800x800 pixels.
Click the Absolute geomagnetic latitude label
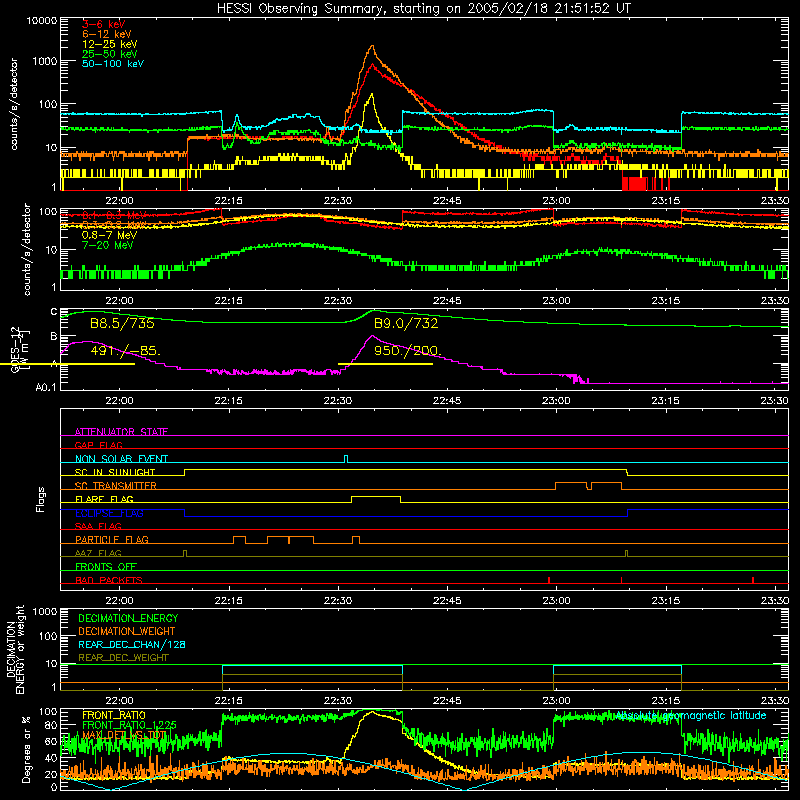pos(690,716)
